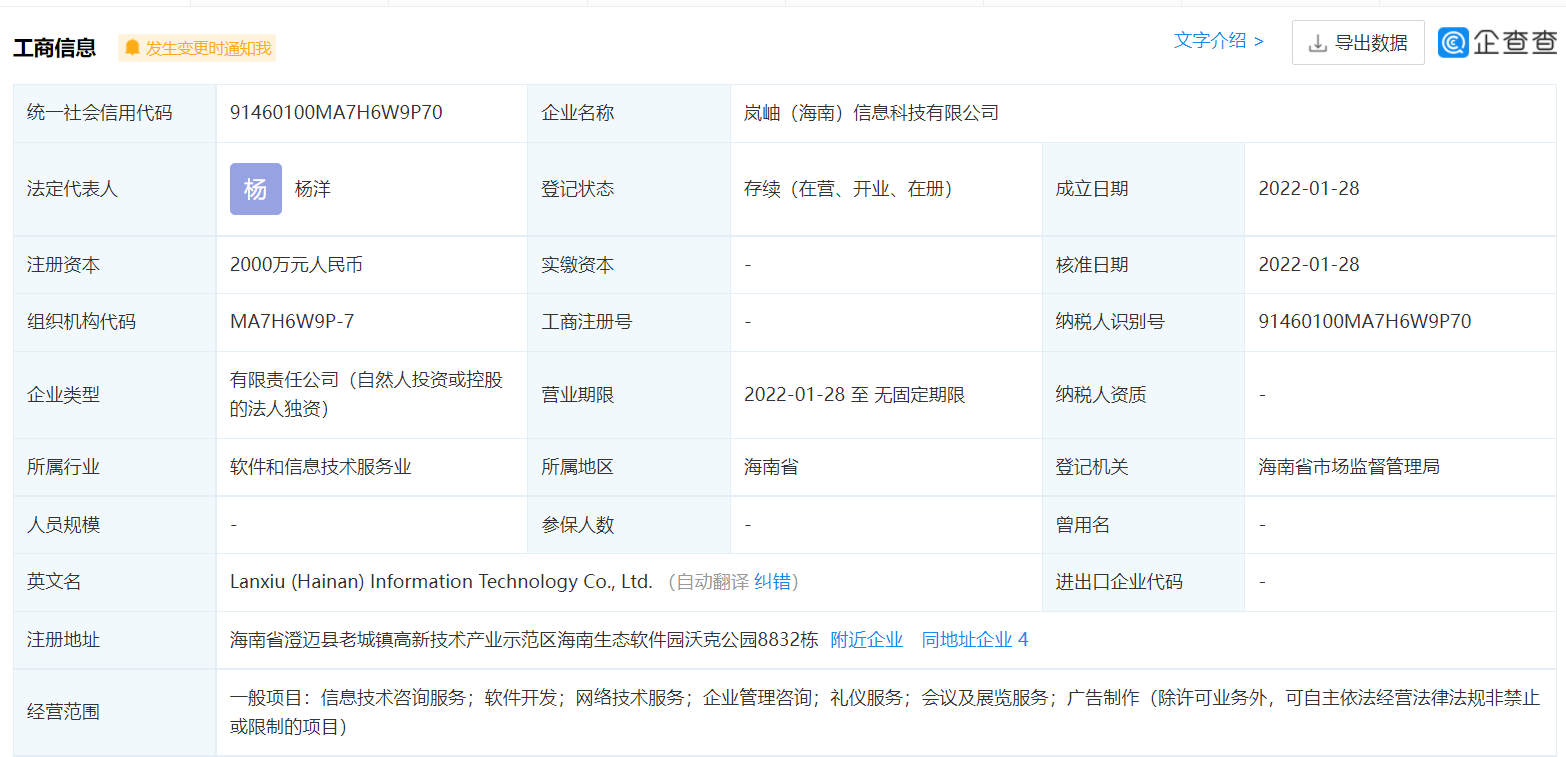Select the 杨 avatar of 法定代表人

(256, 189)
